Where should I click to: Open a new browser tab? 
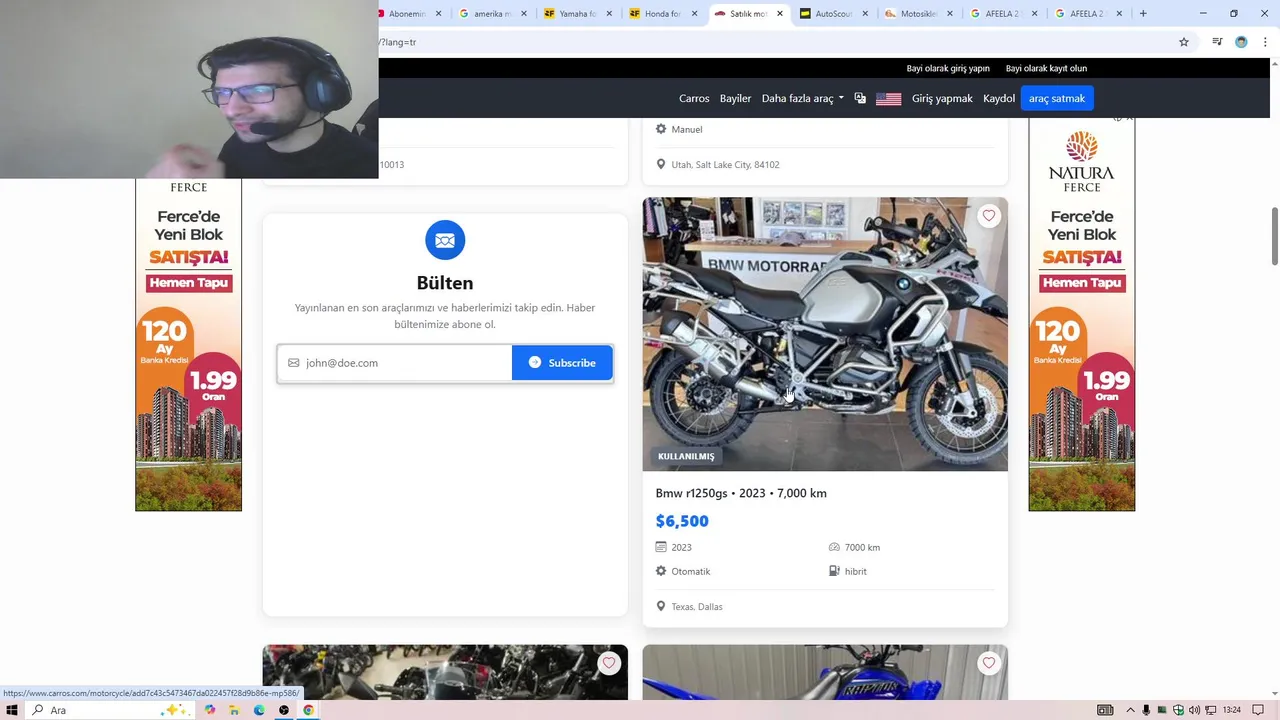[x=1143, y=14]
